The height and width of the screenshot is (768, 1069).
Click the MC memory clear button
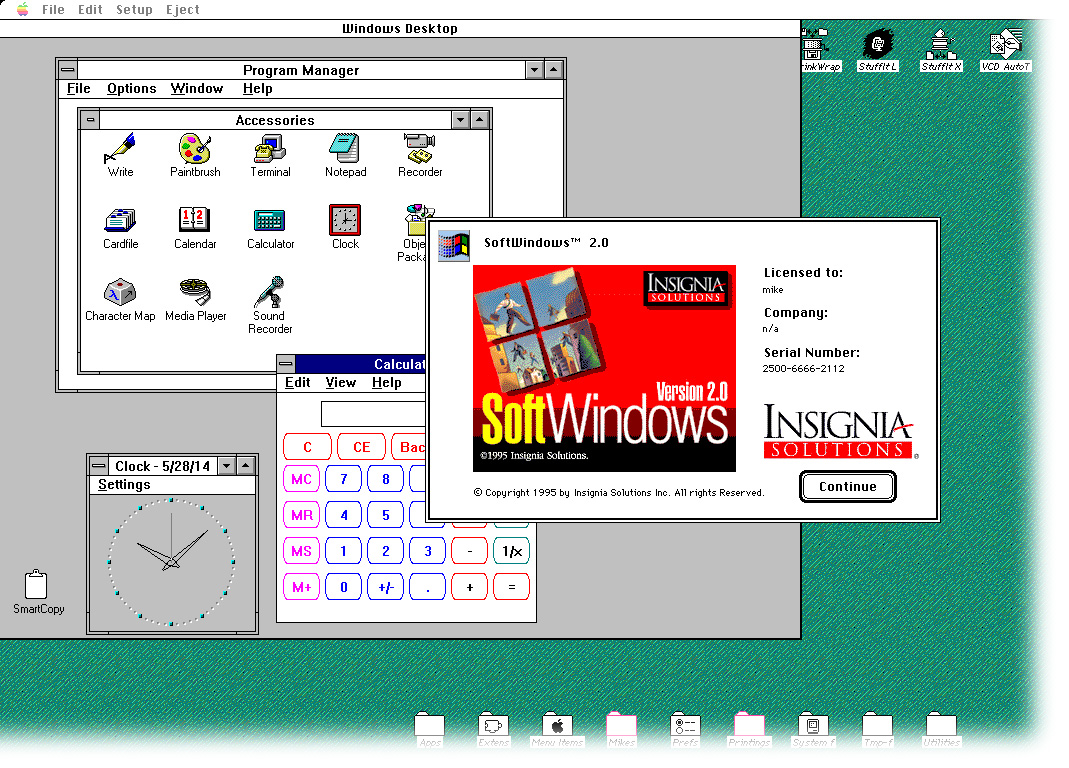click(x=301, y=479)
